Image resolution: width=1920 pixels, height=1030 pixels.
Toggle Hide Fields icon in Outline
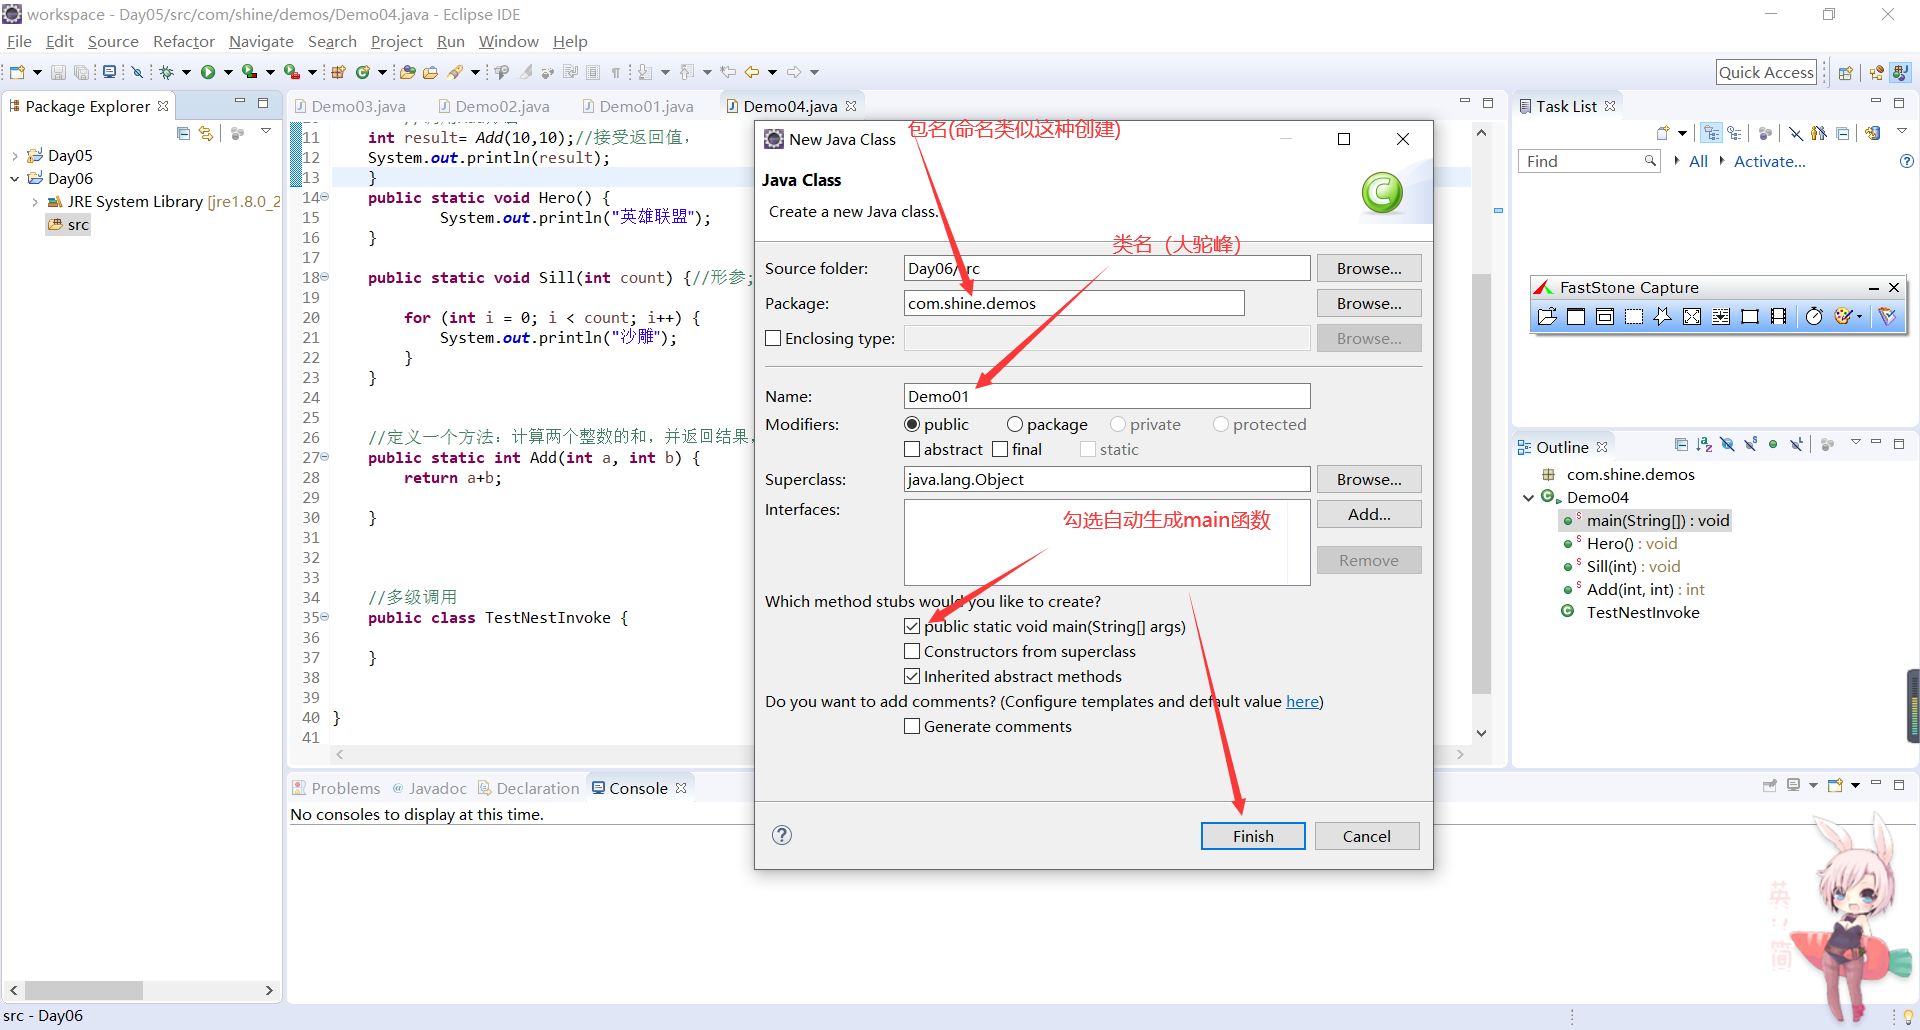pos(1727,445)
